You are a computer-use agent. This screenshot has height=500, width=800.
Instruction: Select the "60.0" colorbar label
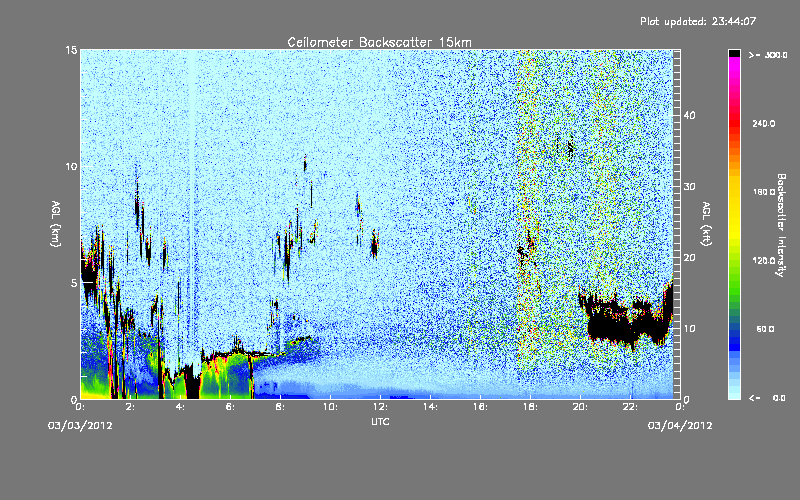click(x=765, y=329)
